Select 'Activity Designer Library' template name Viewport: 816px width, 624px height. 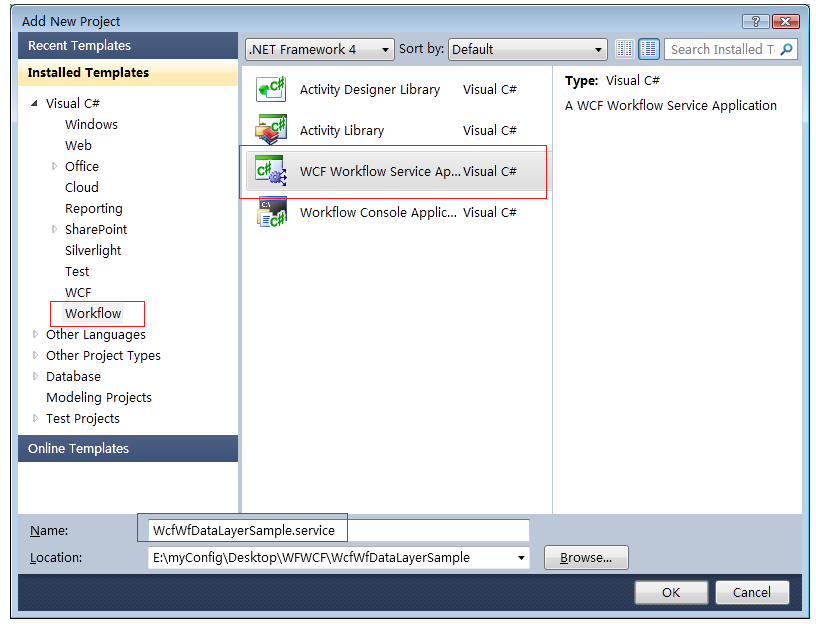370,89
